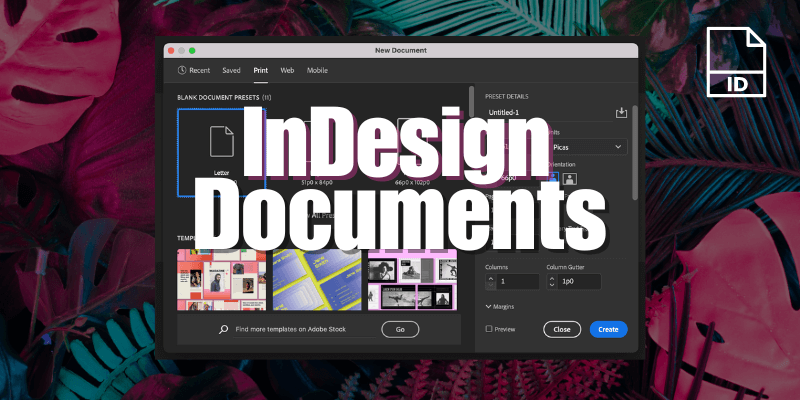Open the pink magazine template thumbnail
Screen dimensions: 800x400
pyautogui.click(x=221, y=280)
